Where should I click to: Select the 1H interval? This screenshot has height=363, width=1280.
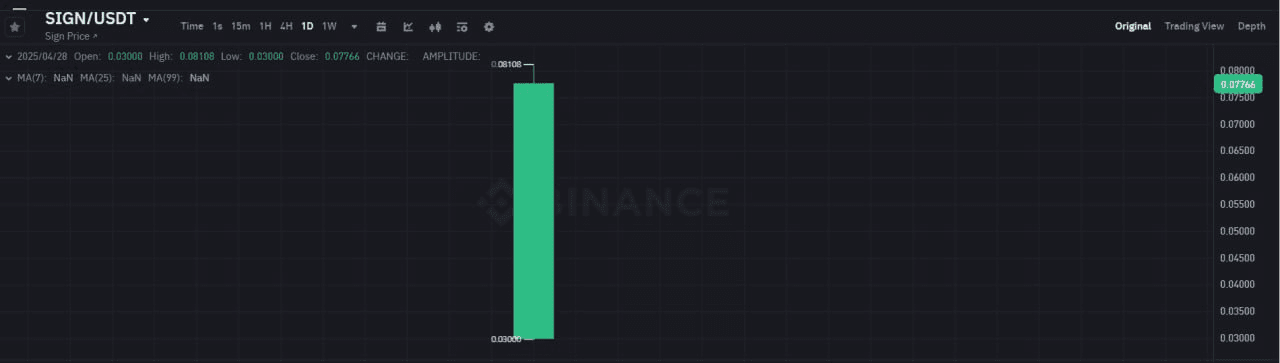(265, 26)
